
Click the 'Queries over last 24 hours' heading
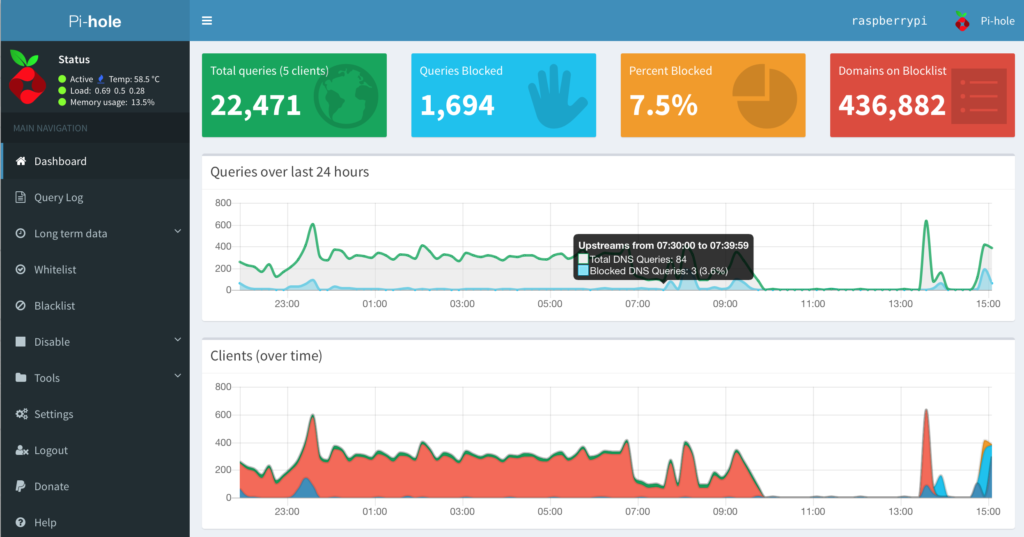point(289,172)
